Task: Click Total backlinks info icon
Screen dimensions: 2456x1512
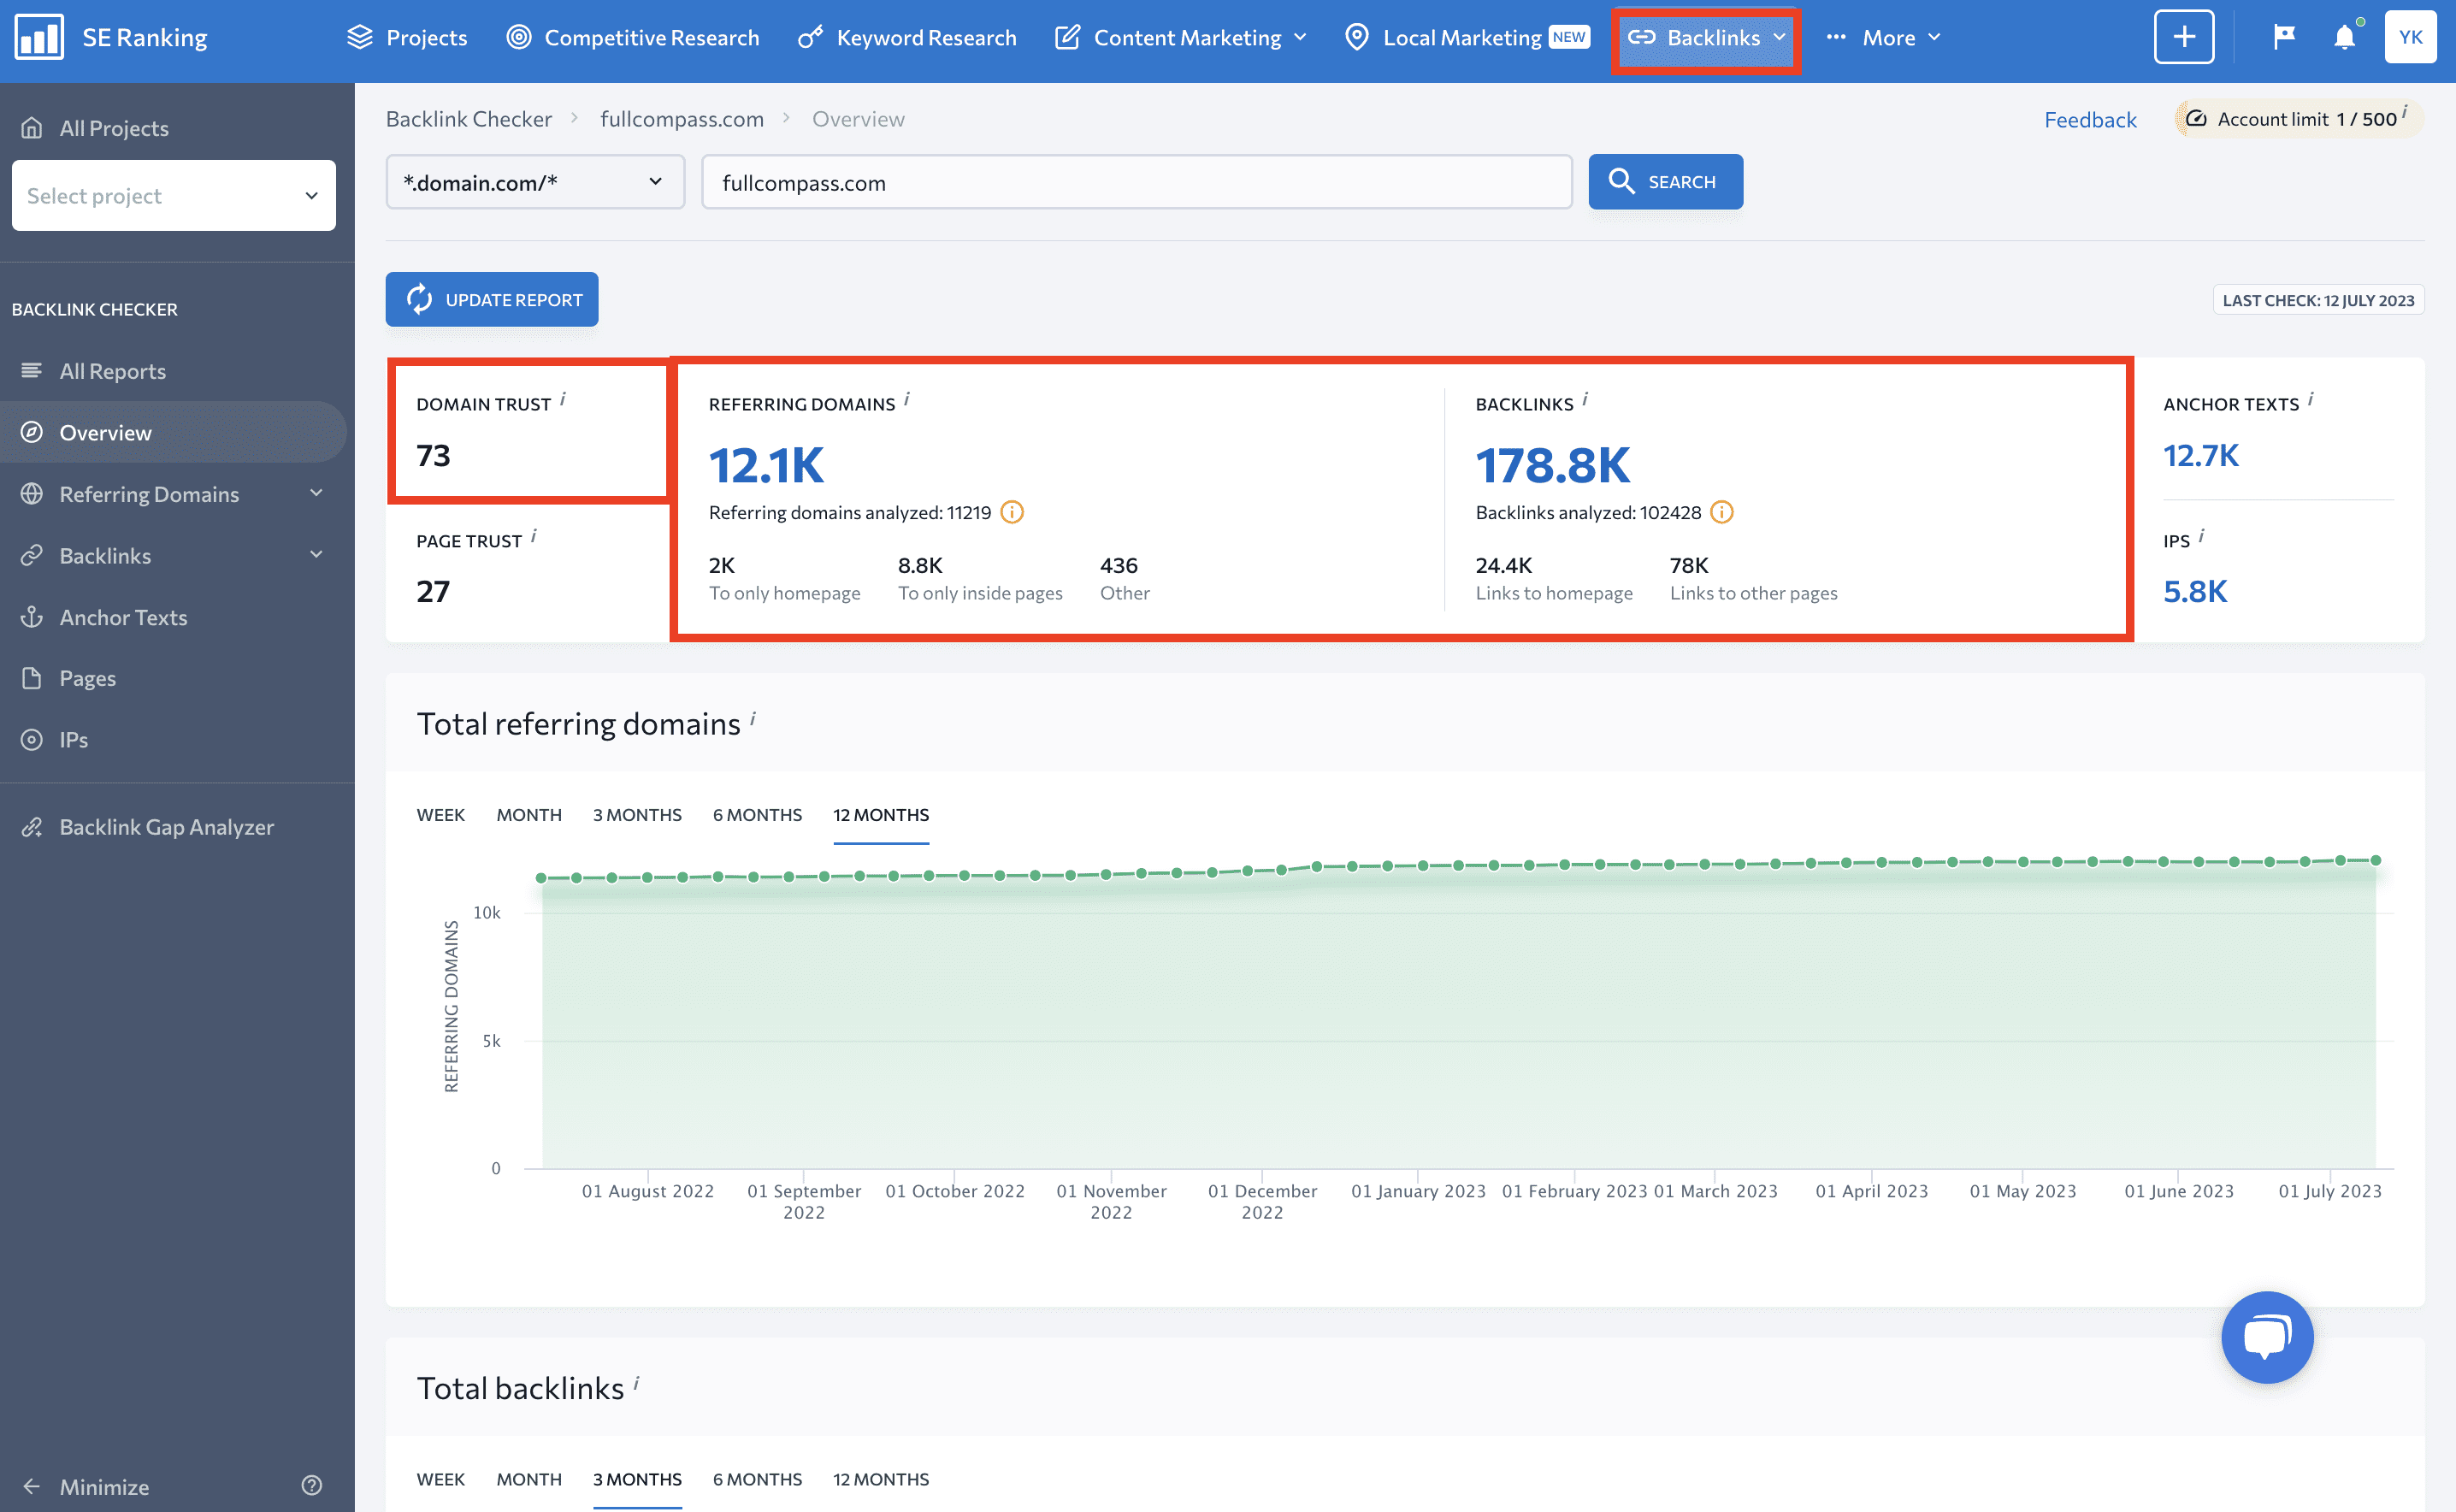Action: 636,1383
